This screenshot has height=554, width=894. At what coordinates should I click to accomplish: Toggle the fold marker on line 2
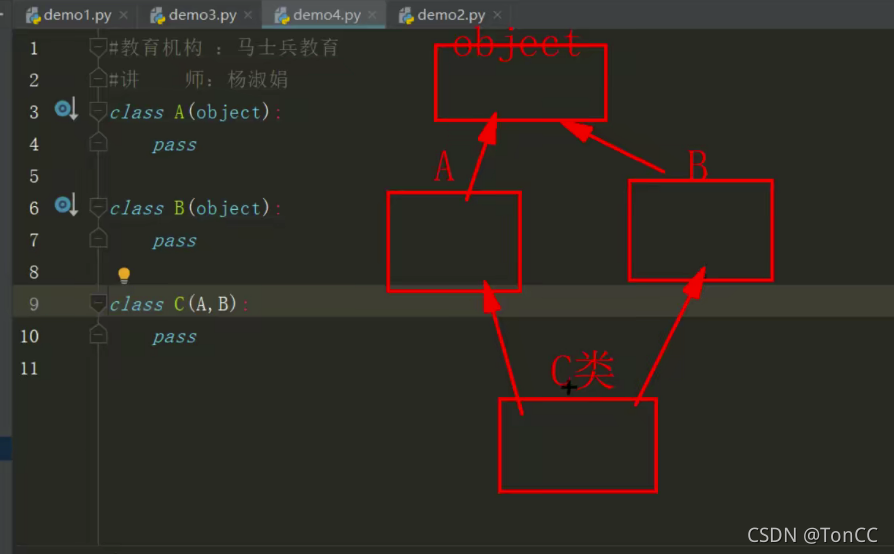coord(98,79)
